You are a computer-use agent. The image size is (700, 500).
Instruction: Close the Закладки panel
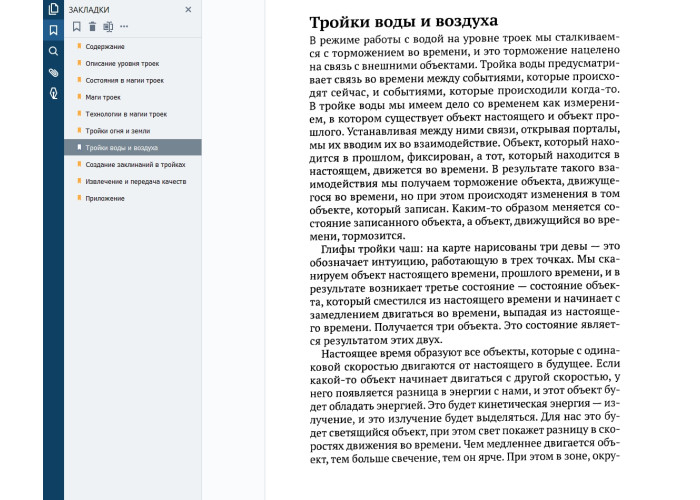188,9
